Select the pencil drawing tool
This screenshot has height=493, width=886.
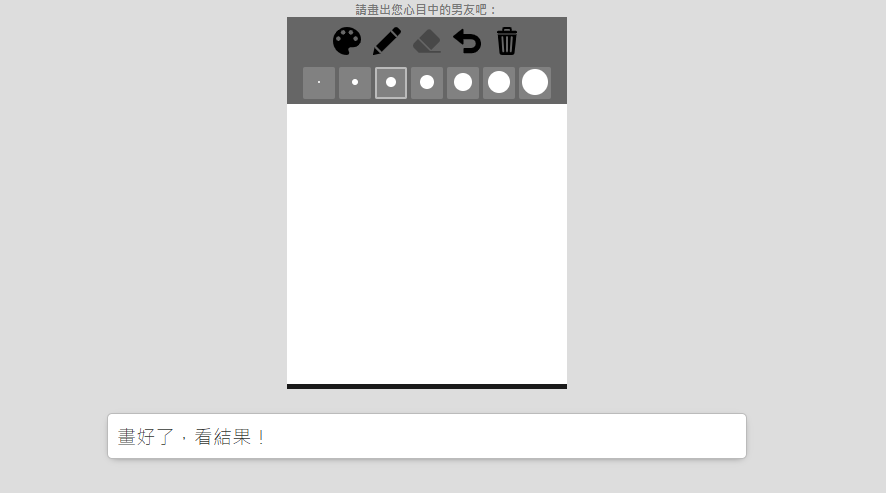(x=387, y=41)
